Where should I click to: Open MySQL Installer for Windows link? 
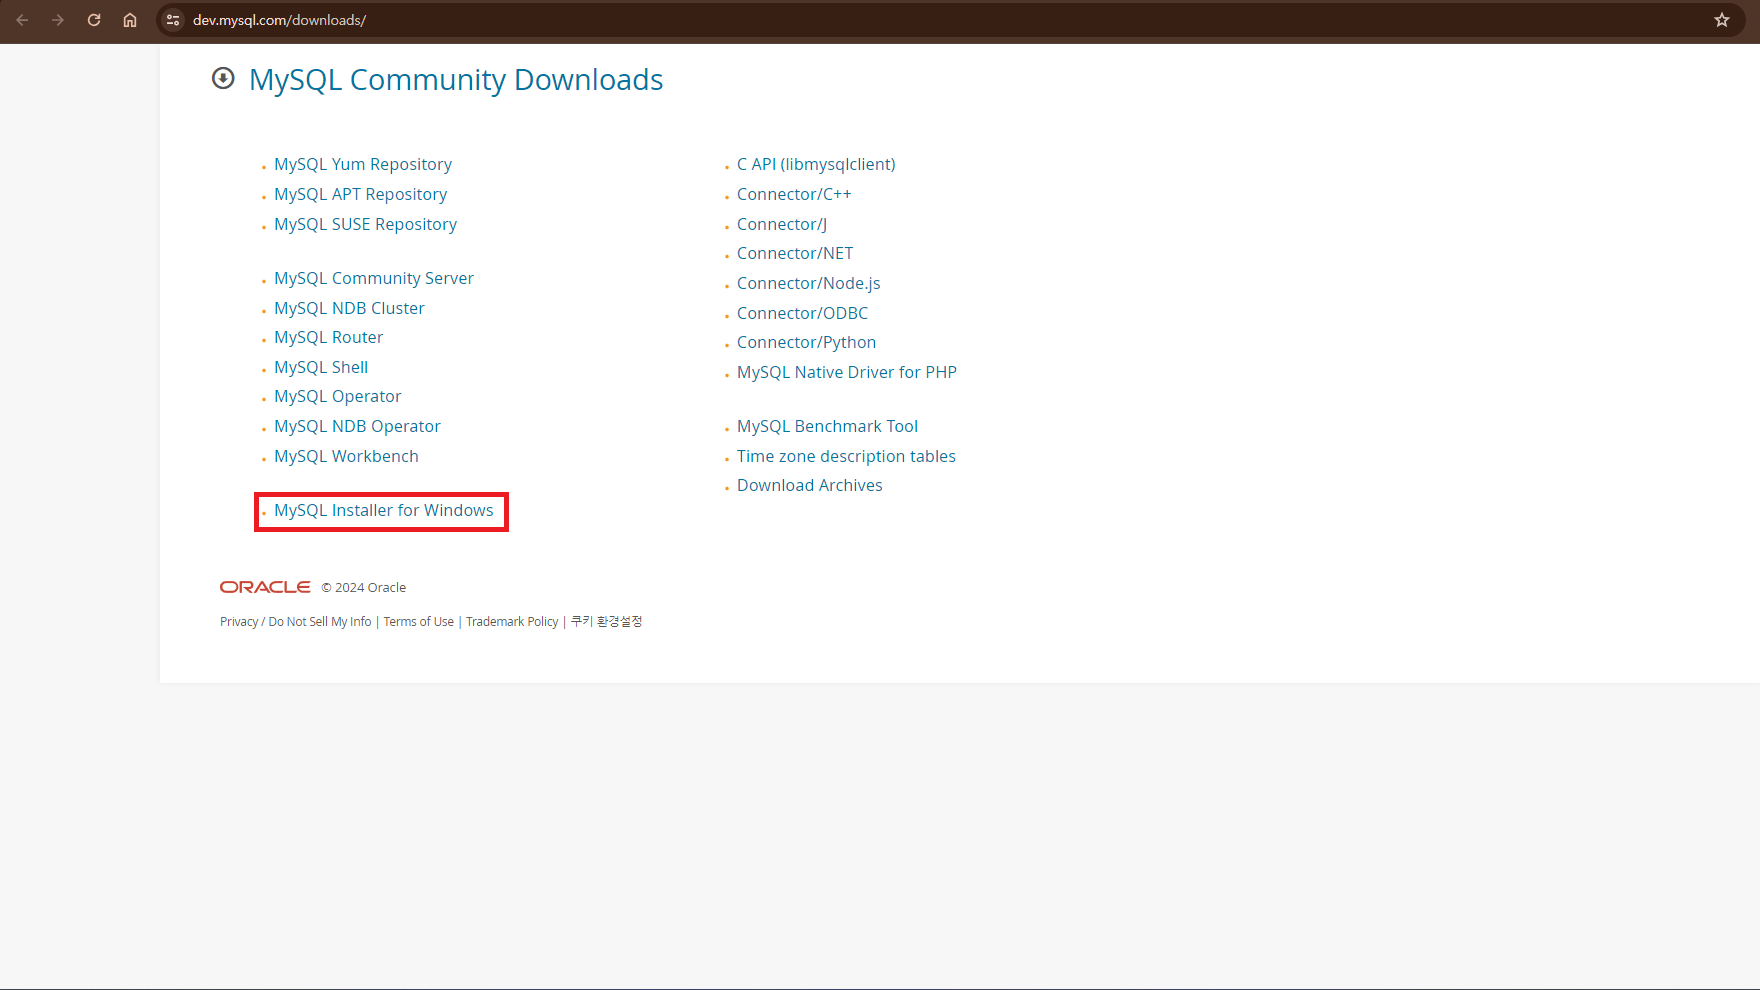384,510
